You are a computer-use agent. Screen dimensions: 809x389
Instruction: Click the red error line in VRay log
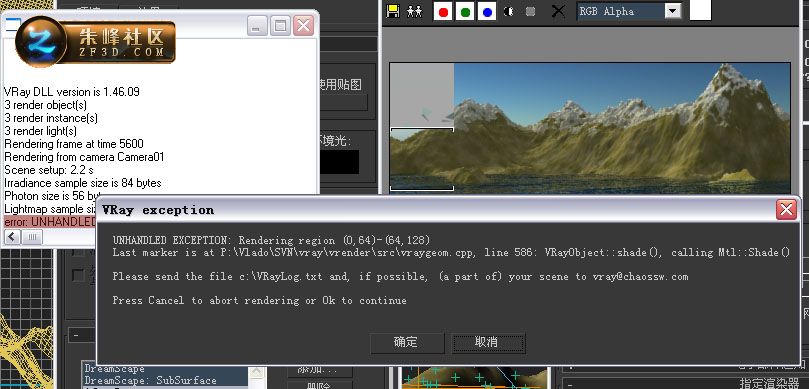point(50,222)
